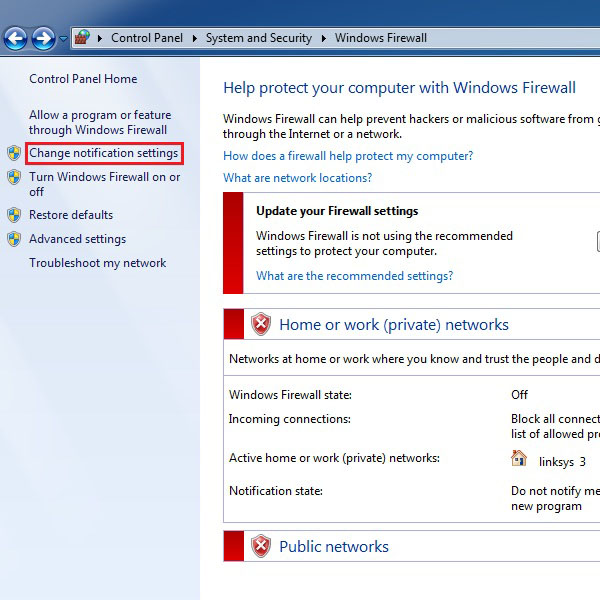Screen dimensions: 600x600
Task: Open What are network locations link
Action: click(298, 178)
